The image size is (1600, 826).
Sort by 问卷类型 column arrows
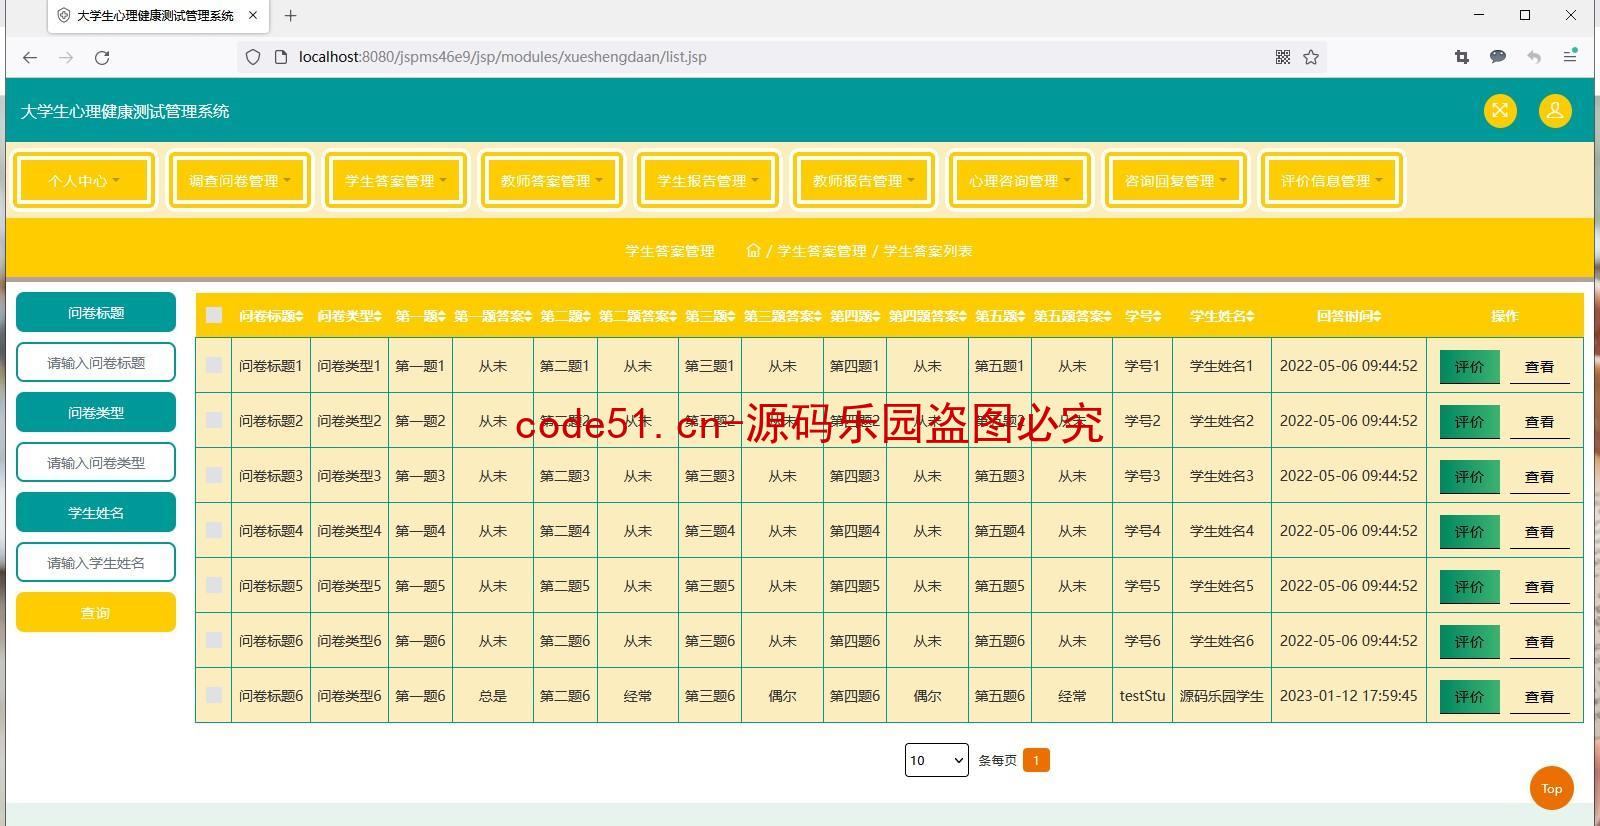378,316
